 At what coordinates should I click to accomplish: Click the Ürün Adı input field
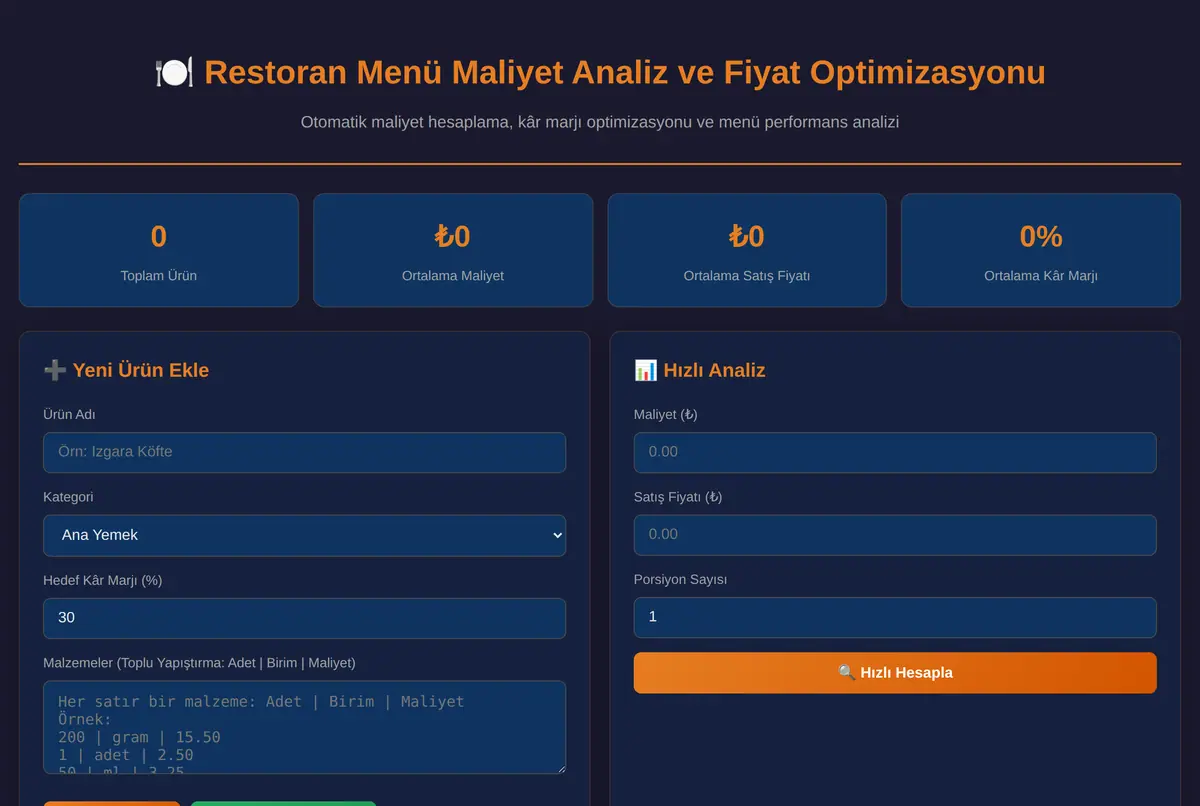[x=304, y=452]
